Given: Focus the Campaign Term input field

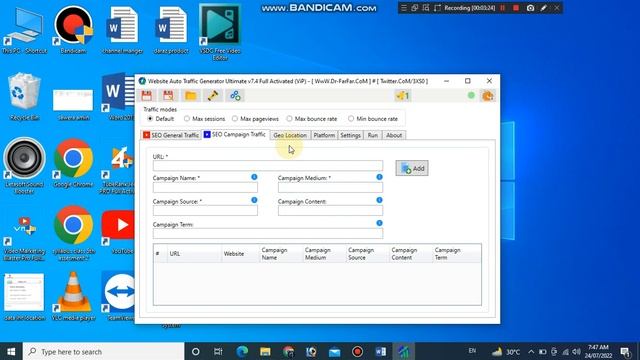Looking at the screenshot, I should coord(268,233).
